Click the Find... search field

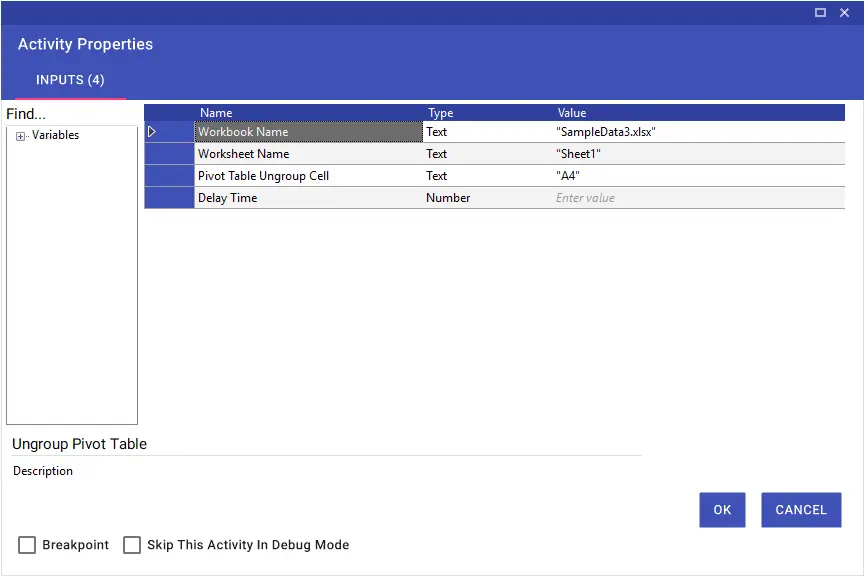72,114
